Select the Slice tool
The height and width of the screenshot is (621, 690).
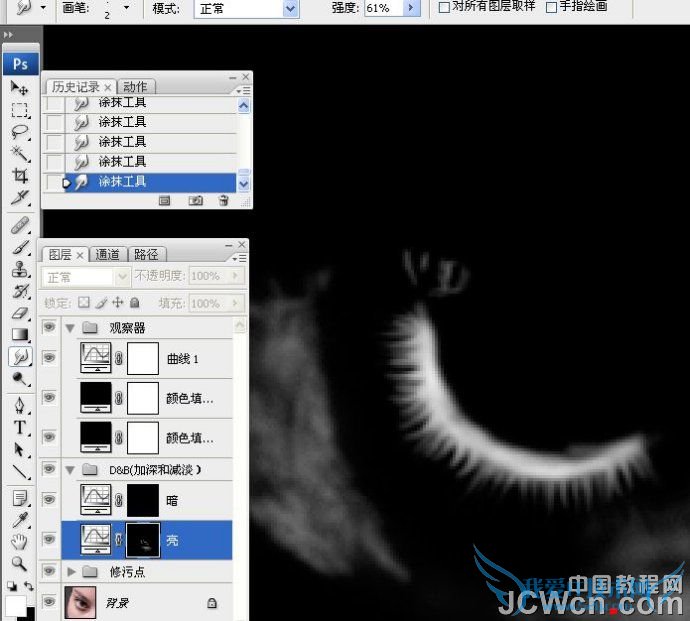point(19,198)
